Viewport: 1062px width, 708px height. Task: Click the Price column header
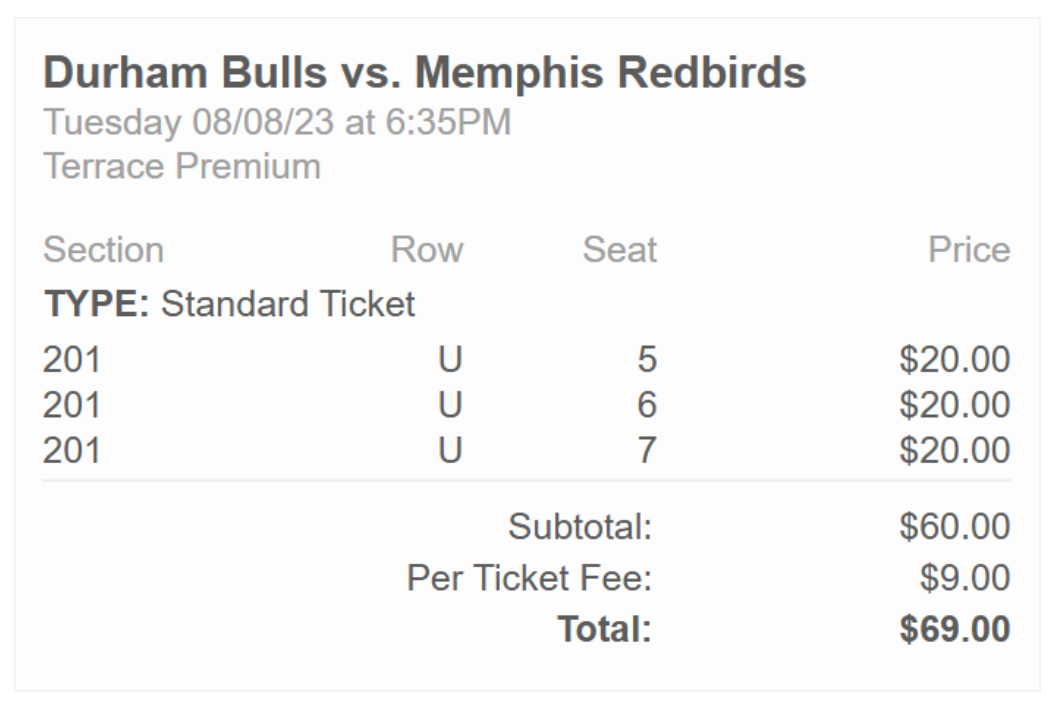click(969, 250)
